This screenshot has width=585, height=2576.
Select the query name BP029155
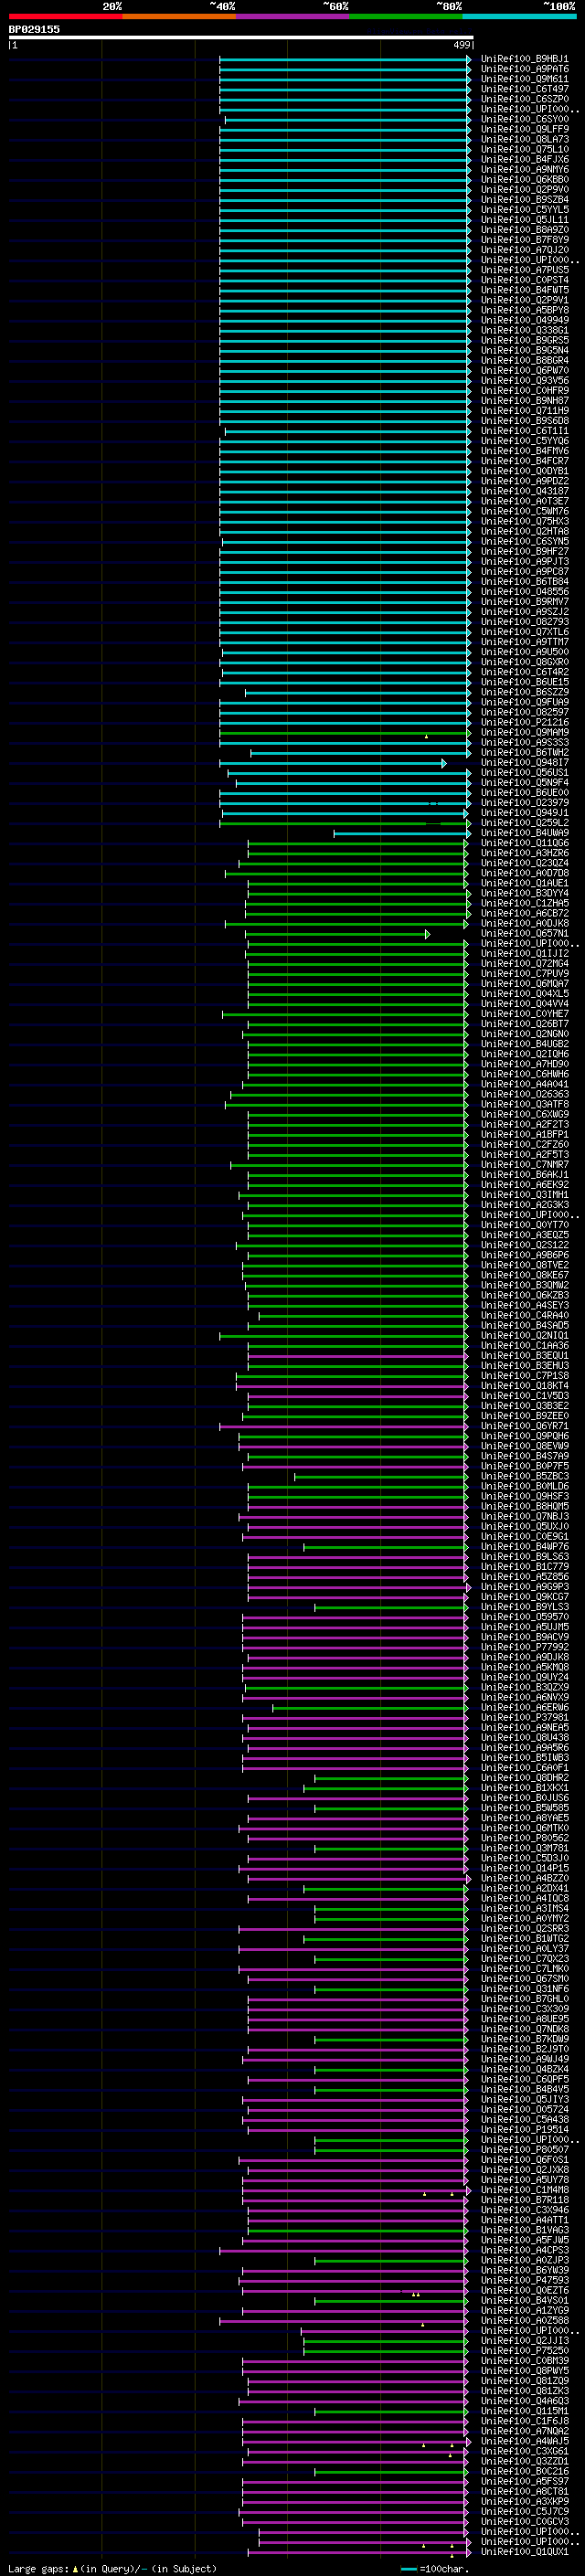click(x=34, y=29)
